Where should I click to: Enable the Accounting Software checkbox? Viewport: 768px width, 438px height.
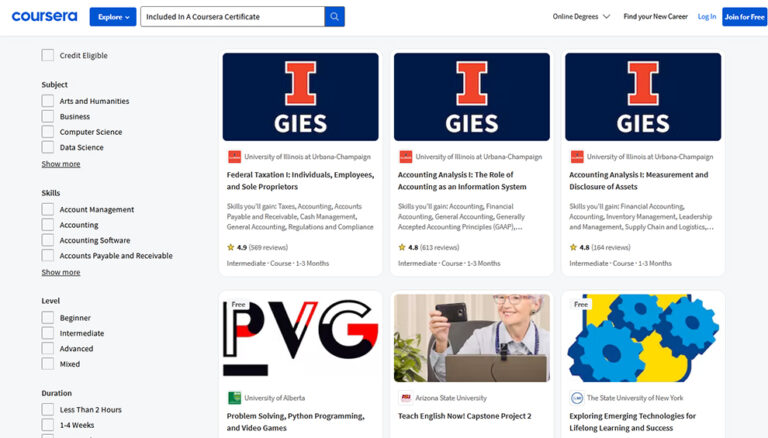tap(48, 240)
